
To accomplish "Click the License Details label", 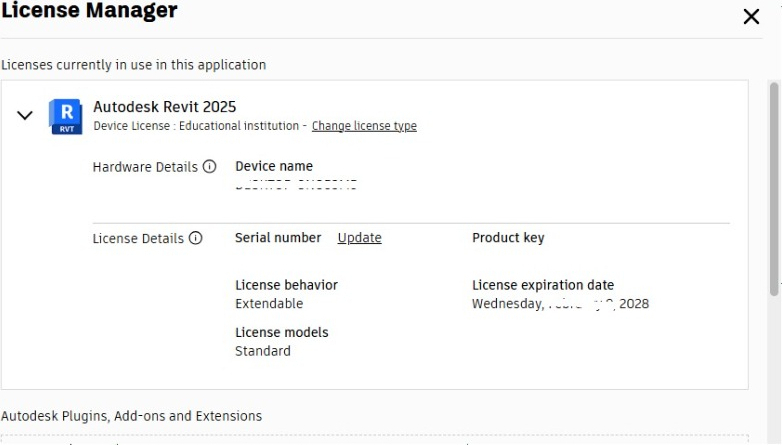I will pos(138,238).
